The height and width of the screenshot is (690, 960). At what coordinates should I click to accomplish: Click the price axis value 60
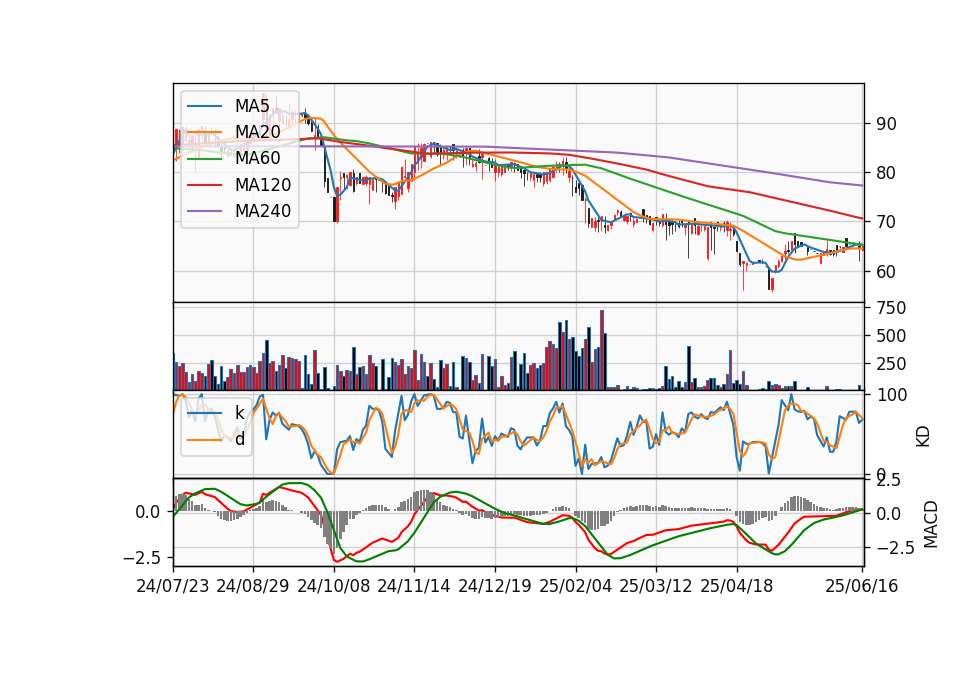tap(886, 271)
